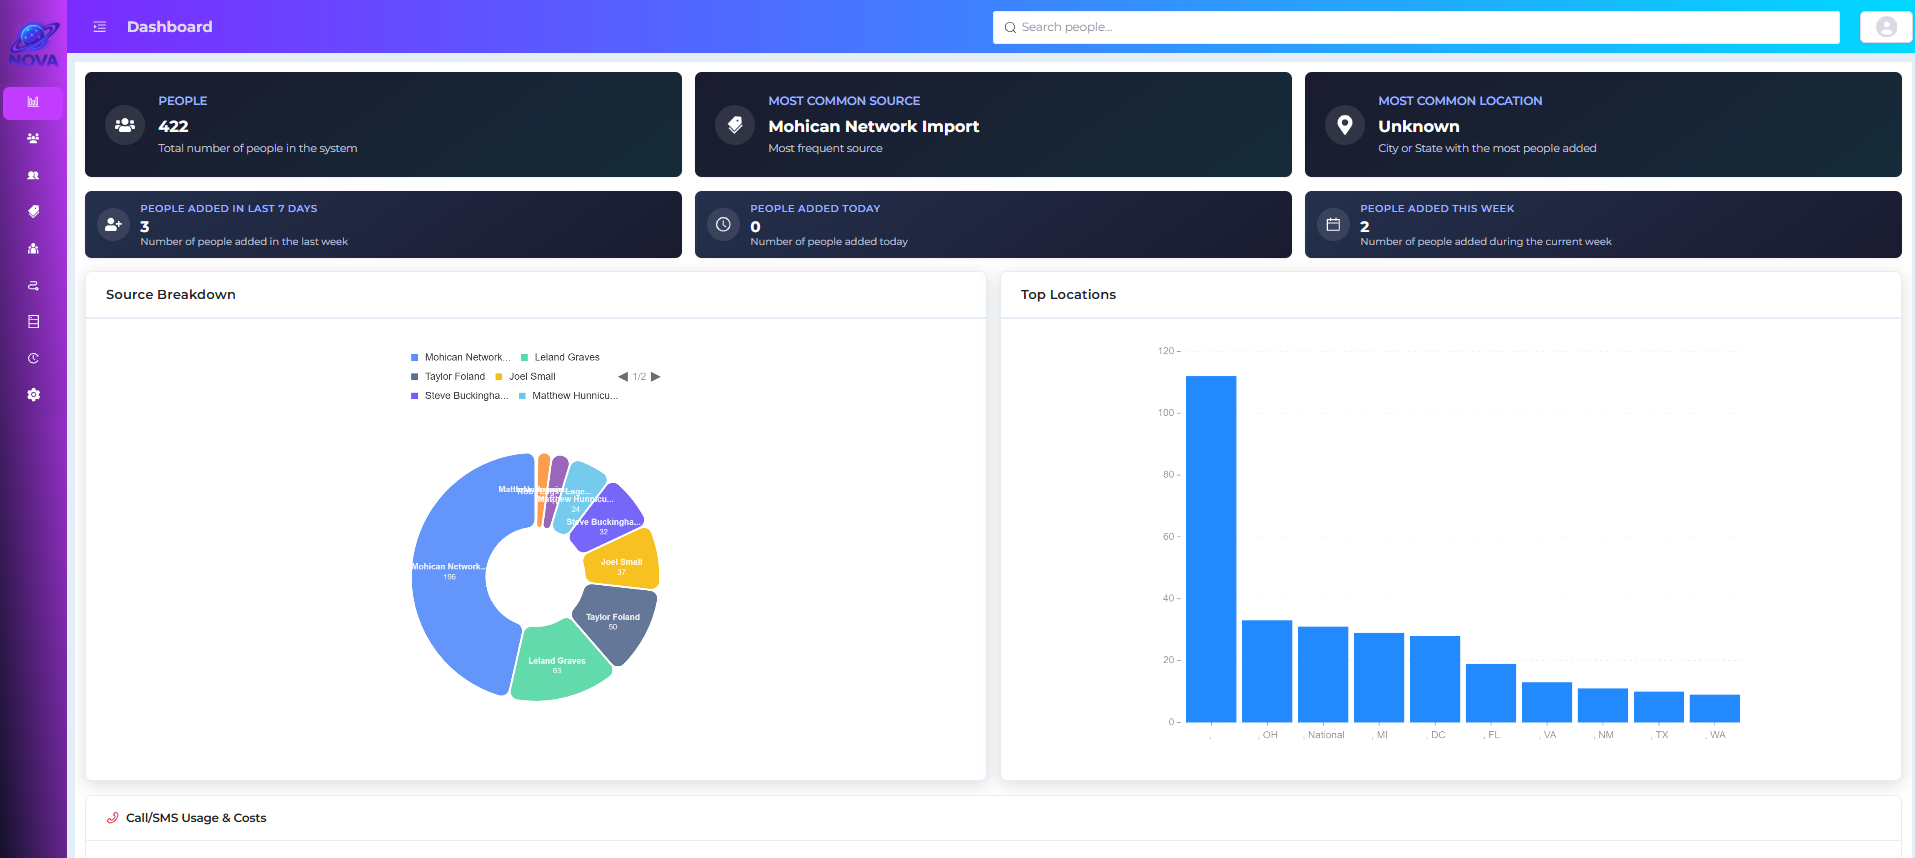Click the NOVA planet logo
The image size is (1915, 858).
tap(33, 44)
